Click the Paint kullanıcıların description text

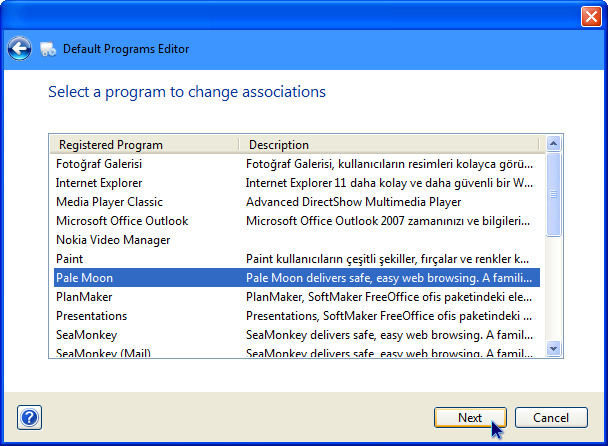coord(387,259)
